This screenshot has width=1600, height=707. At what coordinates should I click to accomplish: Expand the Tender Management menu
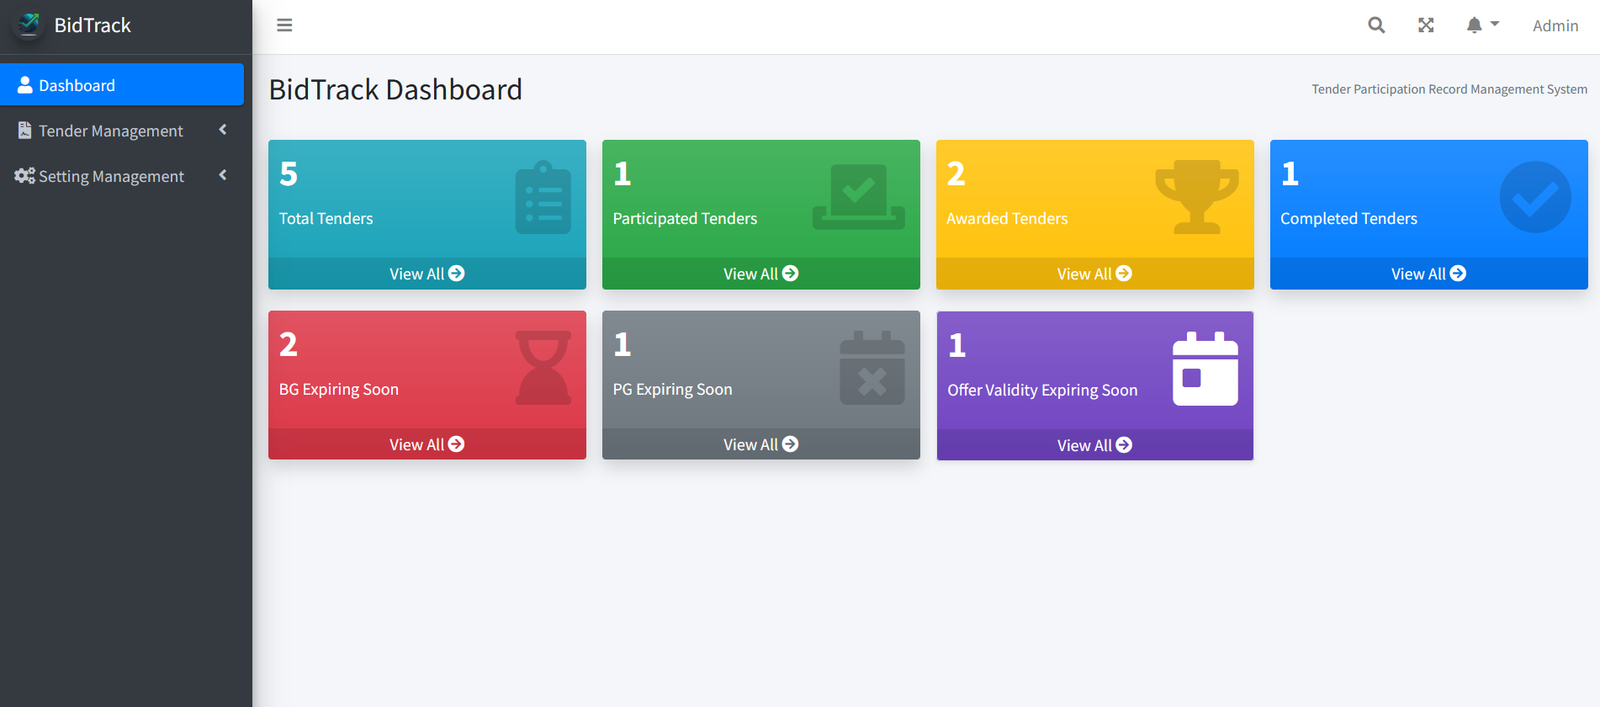110,131
